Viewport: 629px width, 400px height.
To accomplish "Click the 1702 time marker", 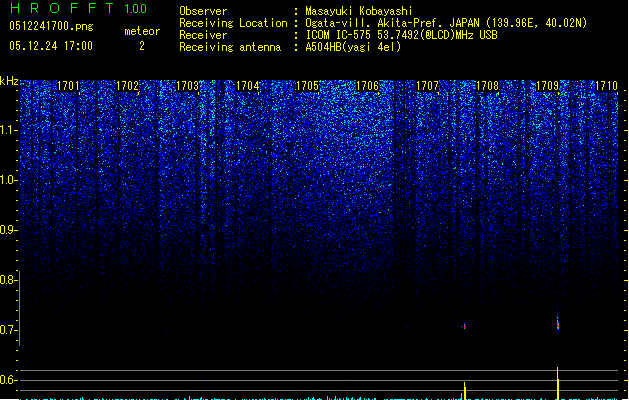I will coord(127,86).
